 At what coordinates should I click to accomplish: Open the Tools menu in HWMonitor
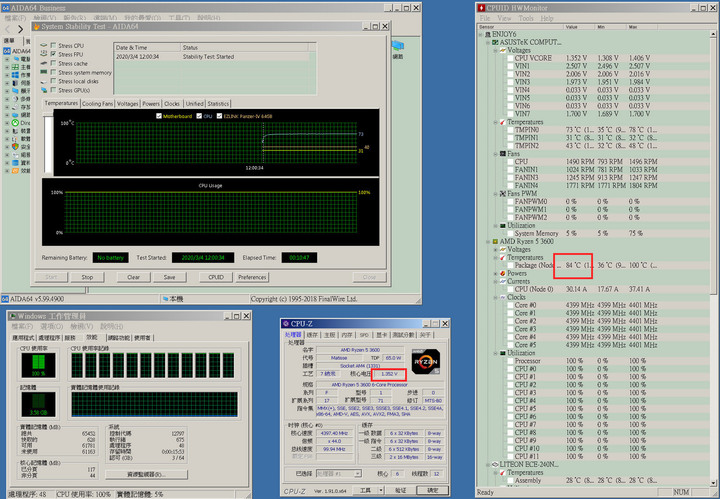point(526,18)
